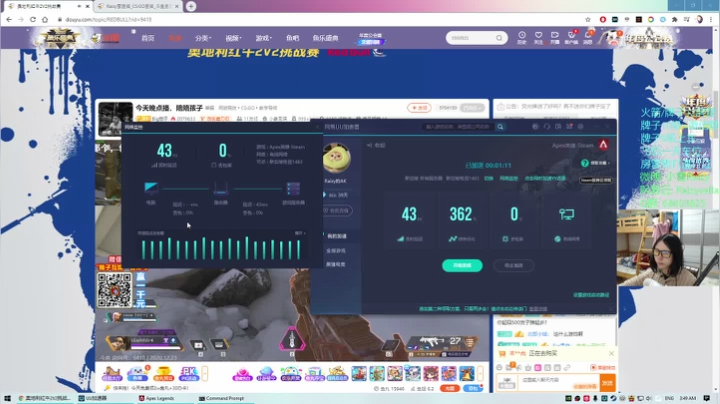The height and width of the screenshot is (404, 720).
Task: Click the 收起 collapse arrow in UU accelerator
Action: 376,145
